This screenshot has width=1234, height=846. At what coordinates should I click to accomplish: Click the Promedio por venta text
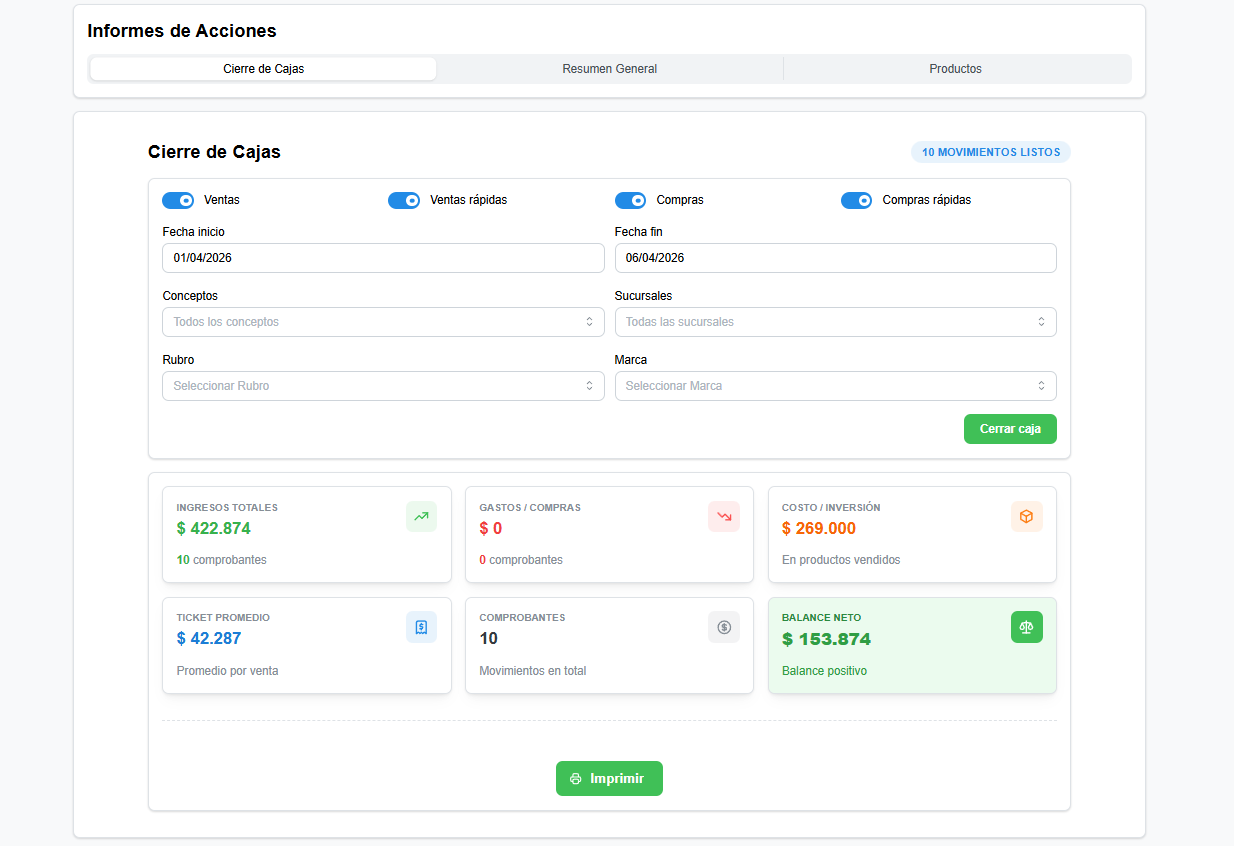pos(227,671)
